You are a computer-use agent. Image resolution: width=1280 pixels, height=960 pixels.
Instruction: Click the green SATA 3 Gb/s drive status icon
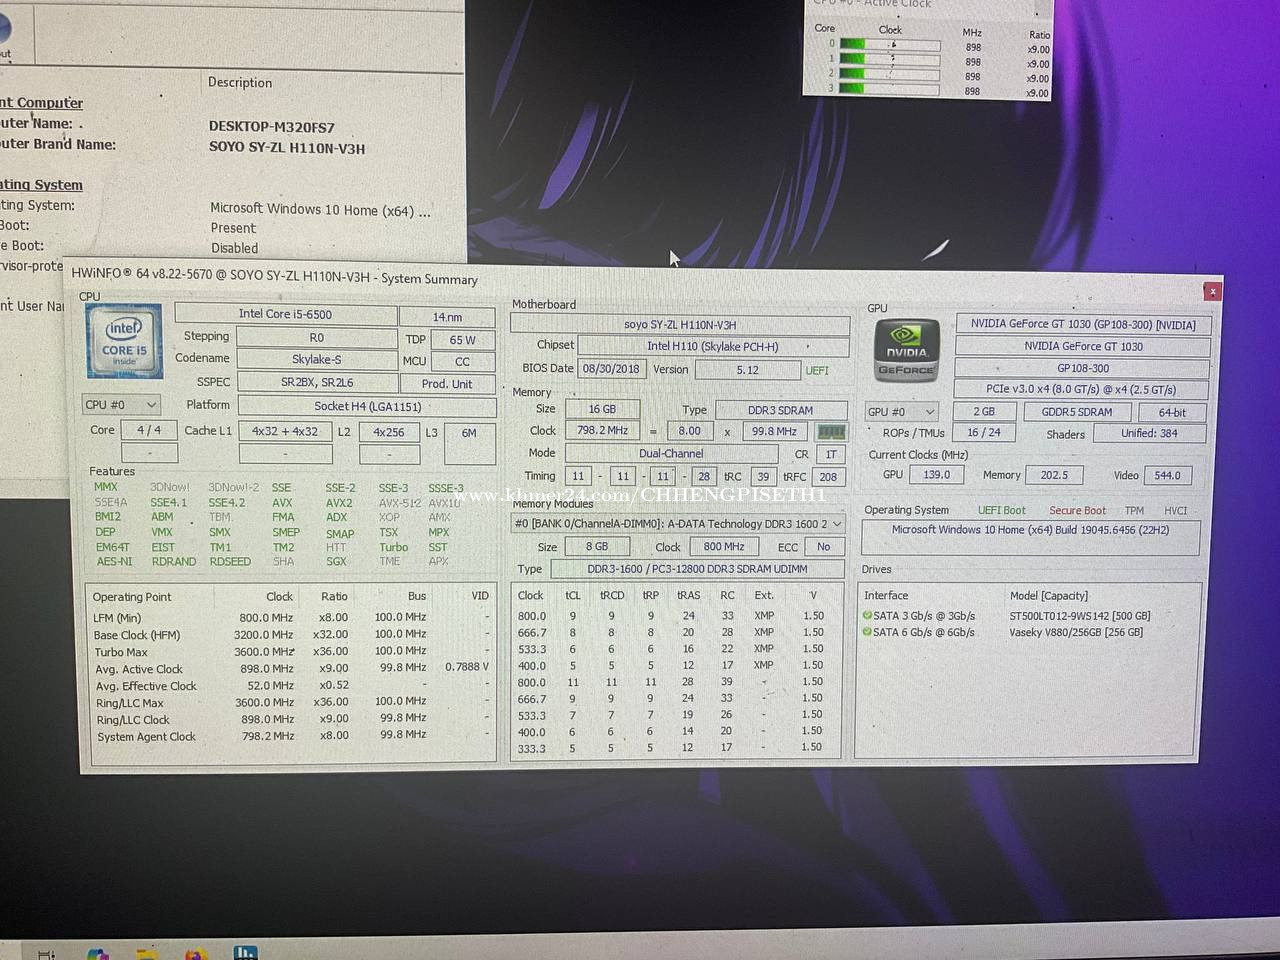[867, 616]
